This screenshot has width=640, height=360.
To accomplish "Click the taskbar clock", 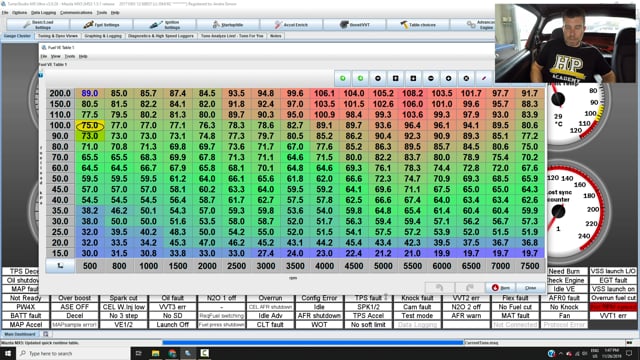I will [611, 353].
